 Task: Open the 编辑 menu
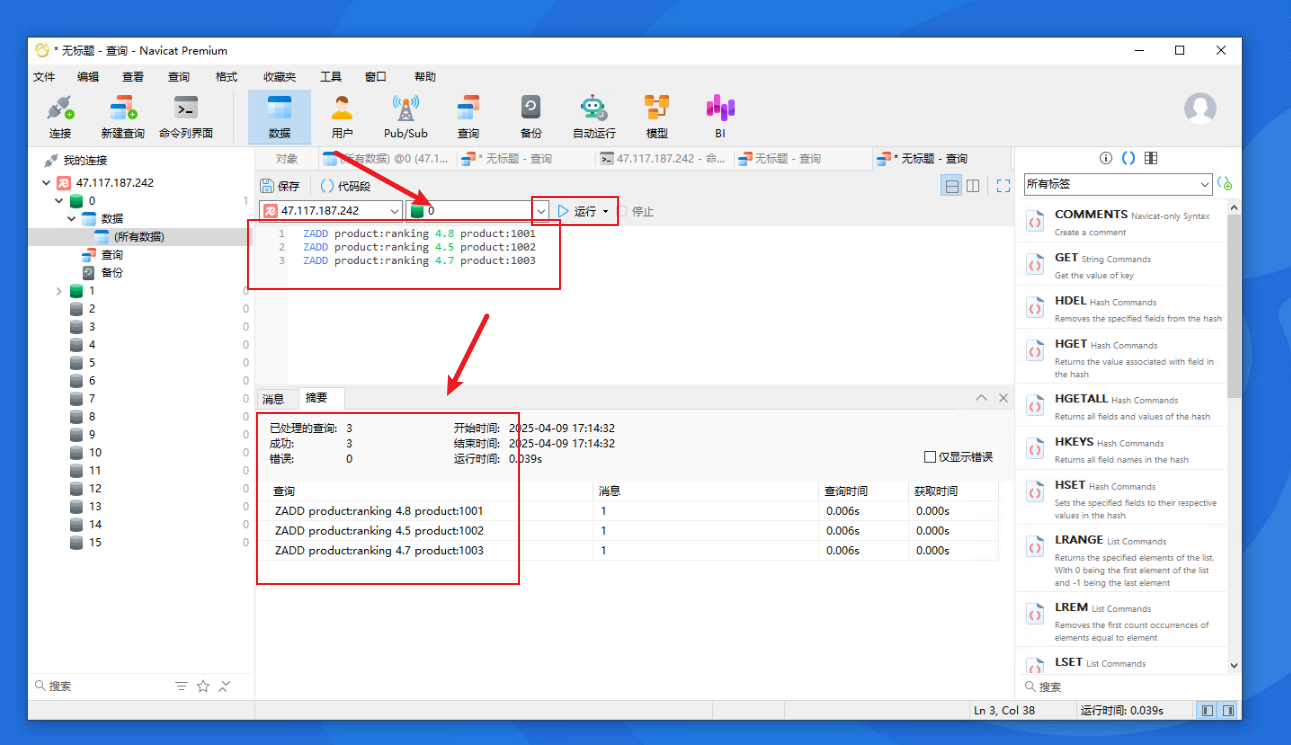pyautogui.click(x=88, y=77)
